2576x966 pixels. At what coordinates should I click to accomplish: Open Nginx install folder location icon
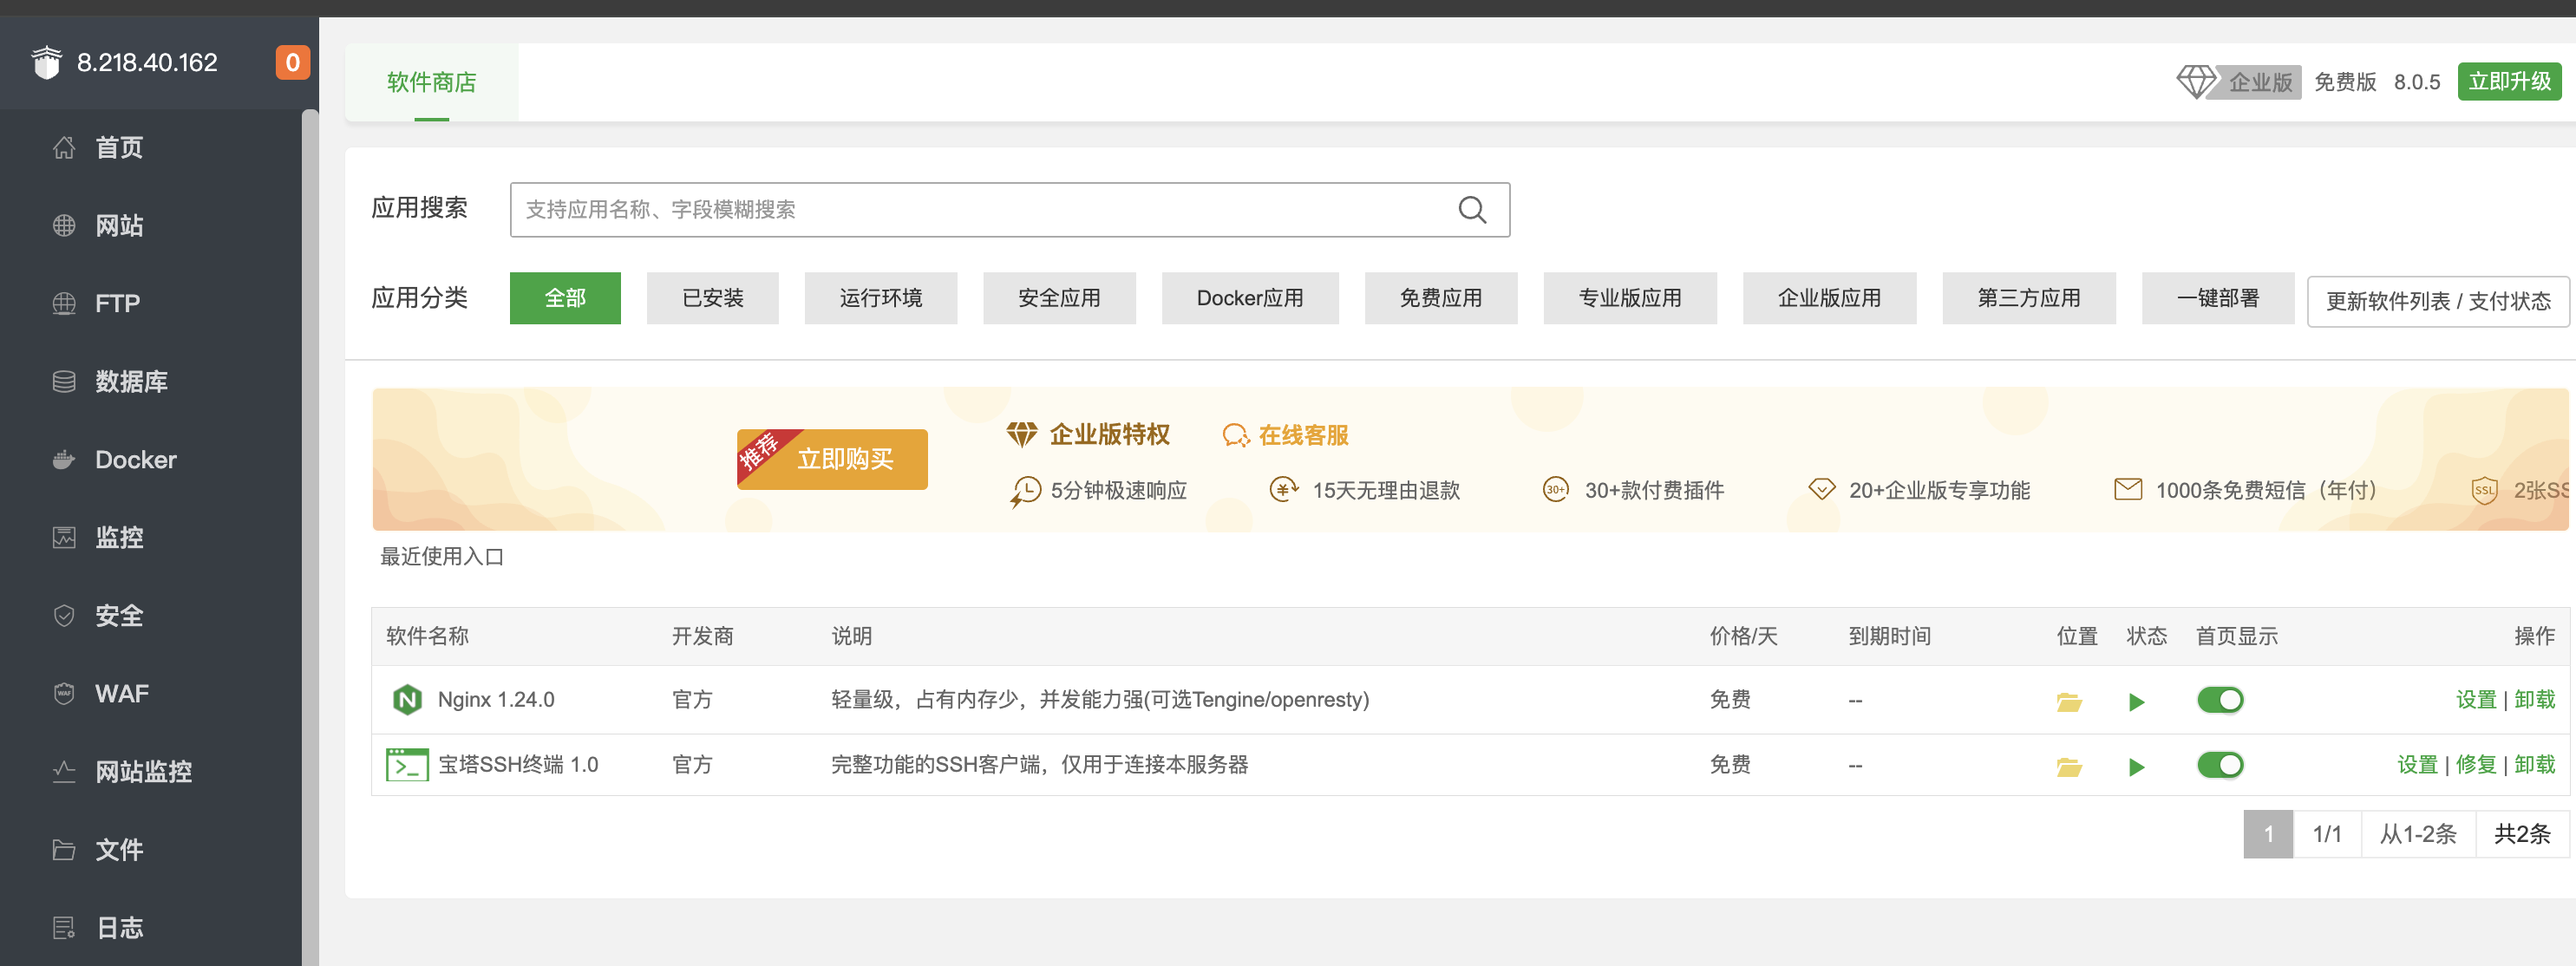tap(2069, 702)
